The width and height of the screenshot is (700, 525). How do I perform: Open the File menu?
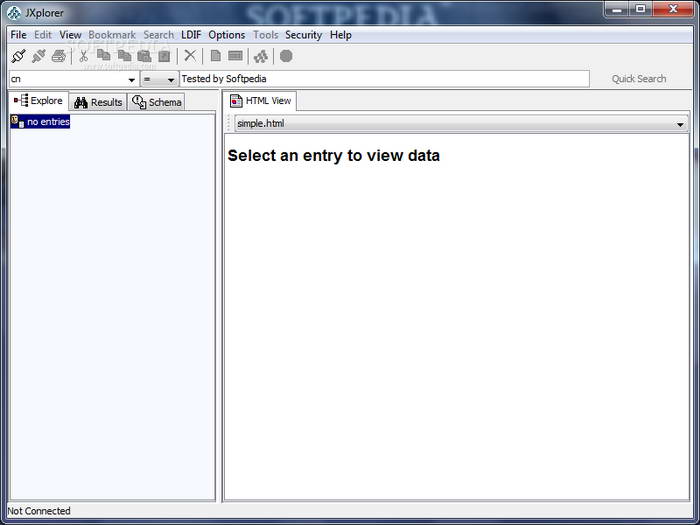coord(18,35)
